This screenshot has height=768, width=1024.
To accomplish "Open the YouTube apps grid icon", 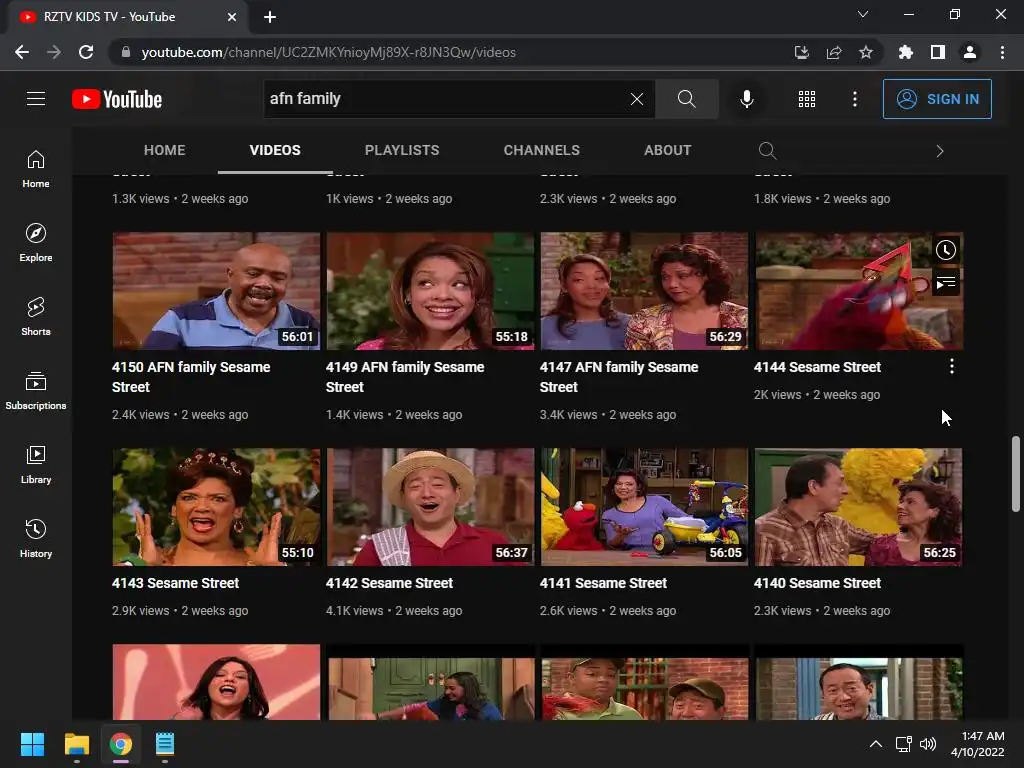I will (x=807, y=99).
